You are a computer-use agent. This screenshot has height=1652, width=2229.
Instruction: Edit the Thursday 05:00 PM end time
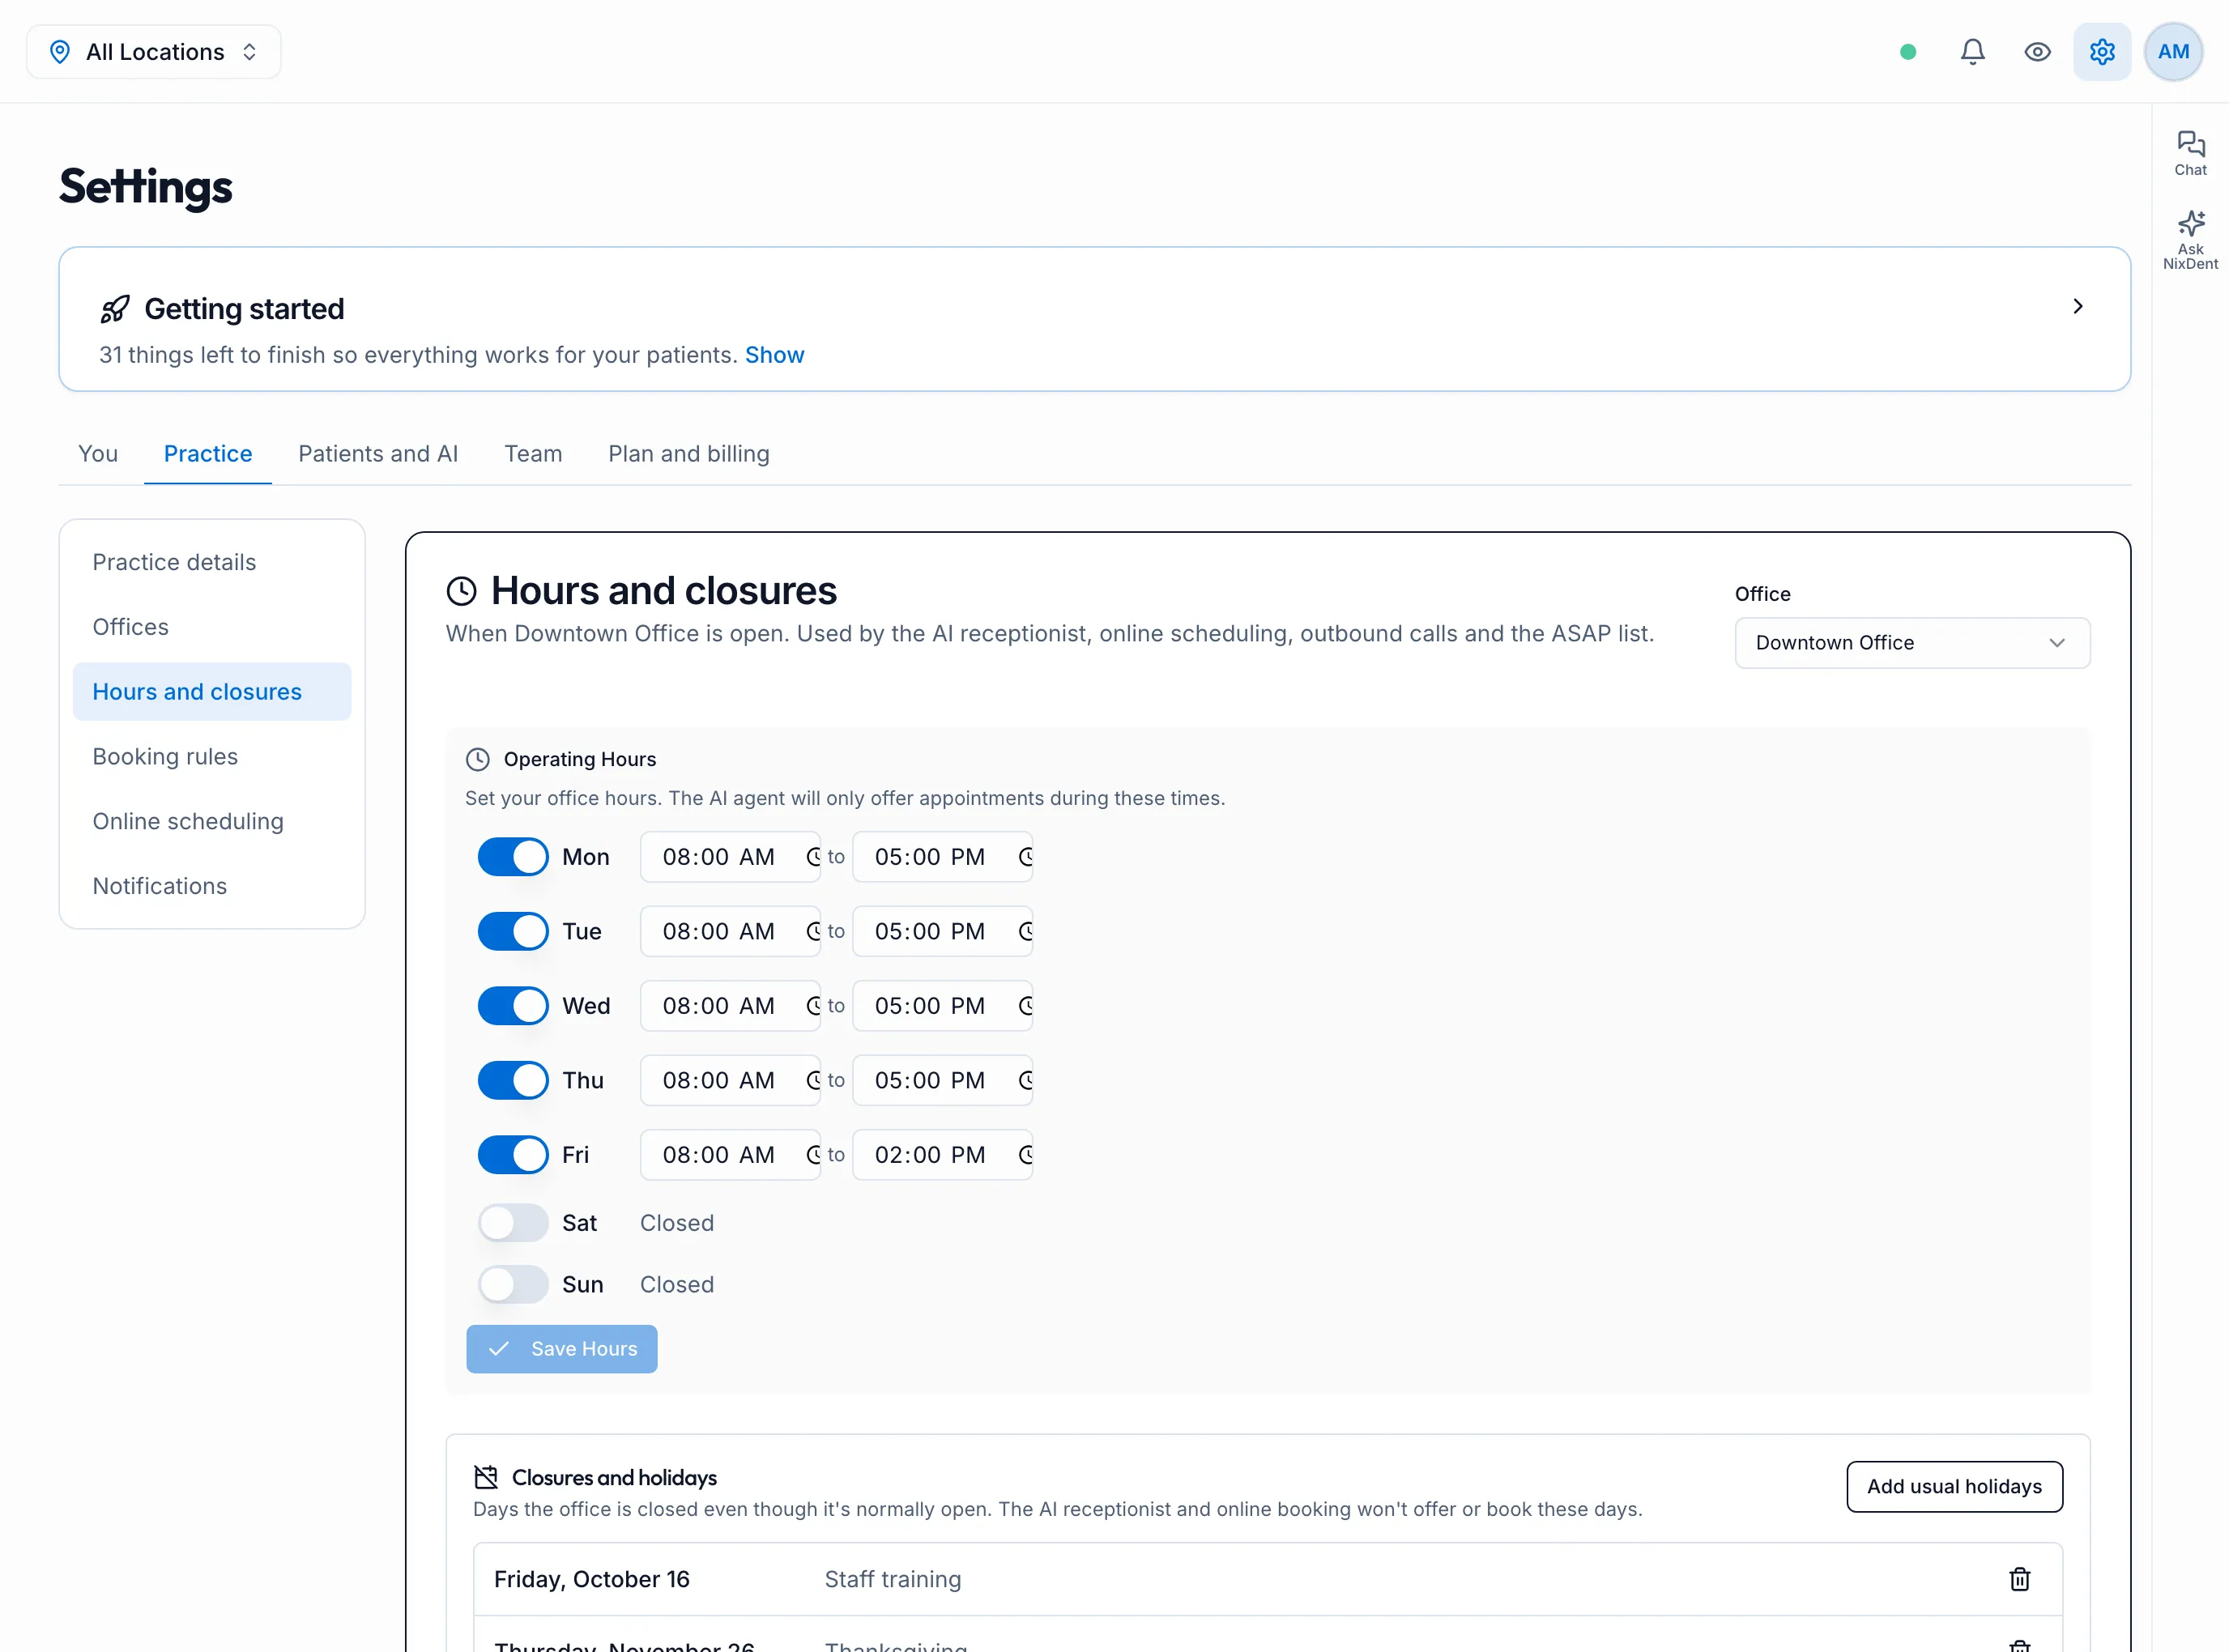pos(943,1080)
